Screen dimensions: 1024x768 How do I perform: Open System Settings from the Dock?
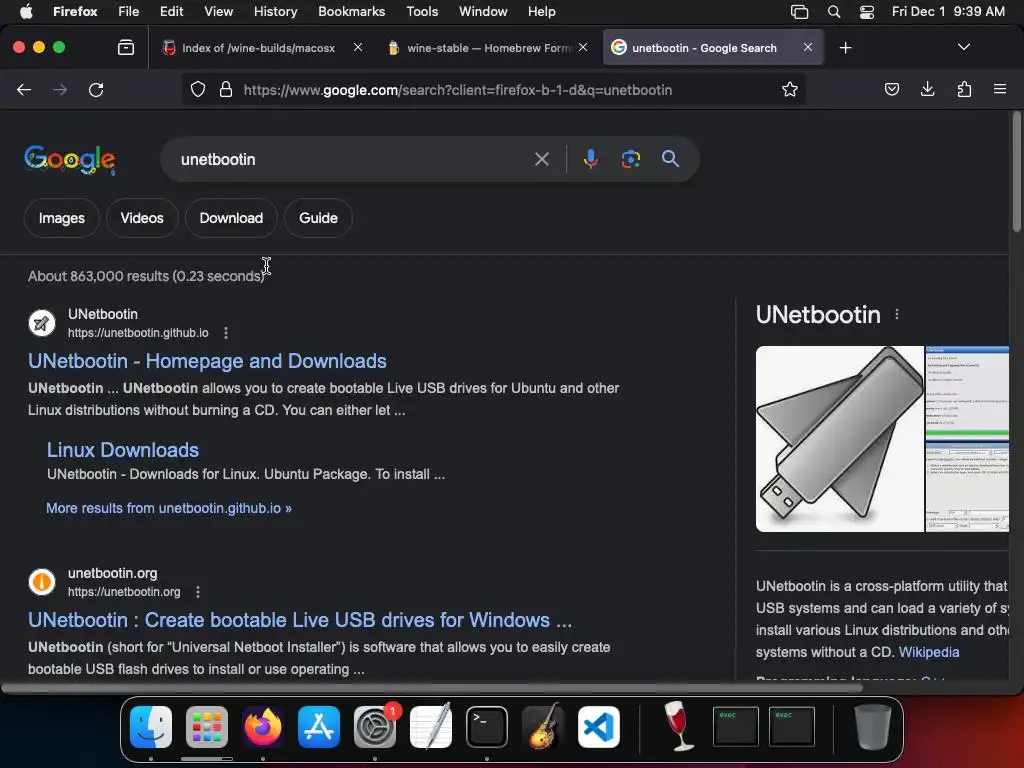(375, 727)
